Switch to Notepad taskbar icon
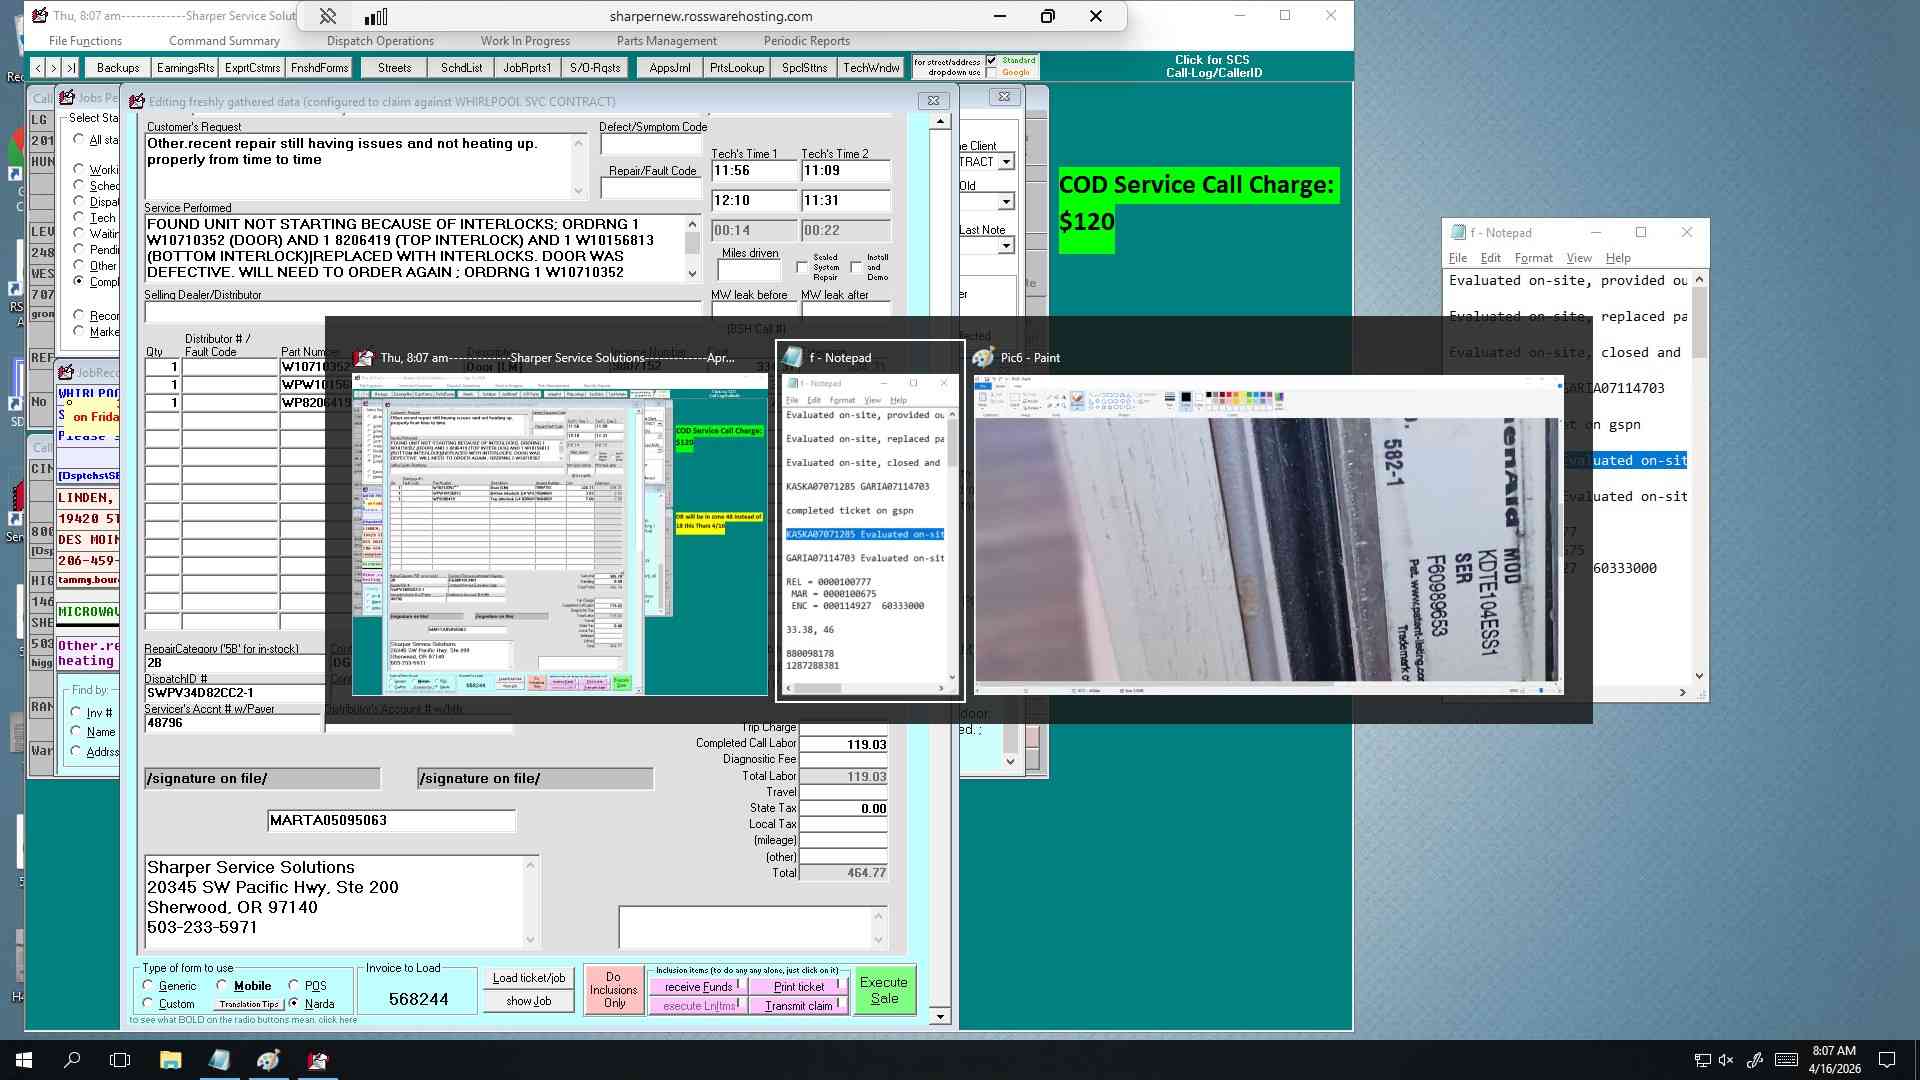 point(219,1060)
